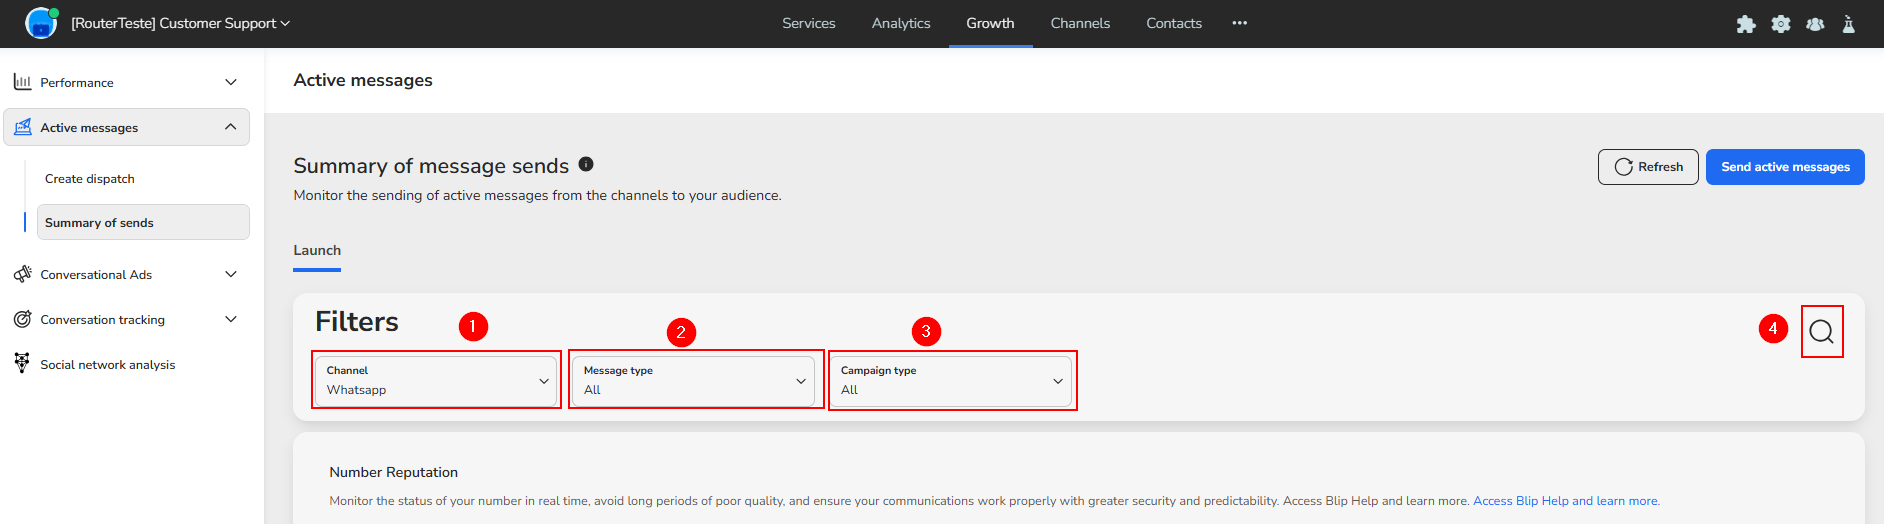Collapse the Active messages section chevron
Viewport: 1884px width, 524px height.
[x=231, y=127]
